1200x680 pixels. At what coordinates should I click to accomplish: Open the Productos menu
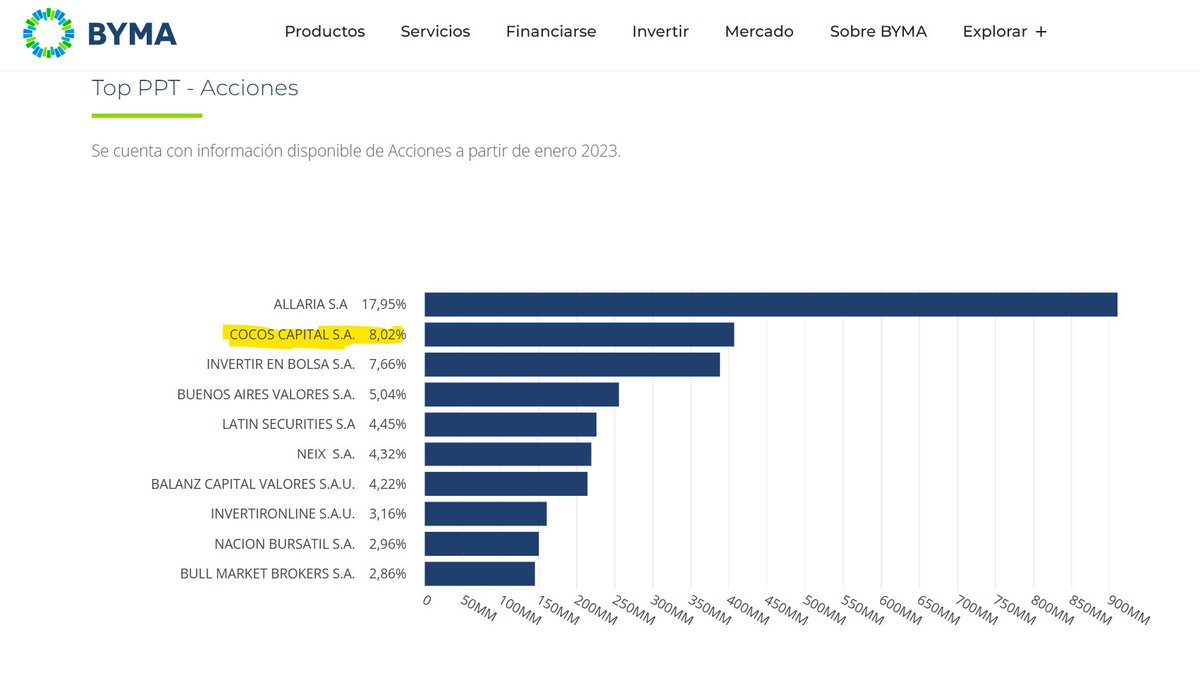click(x=325, y=32)
